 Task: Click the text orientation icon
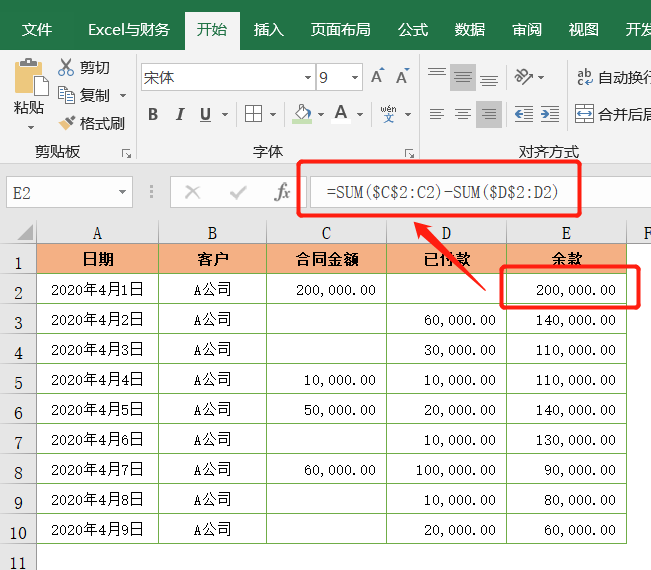click(x=524, y=77)
